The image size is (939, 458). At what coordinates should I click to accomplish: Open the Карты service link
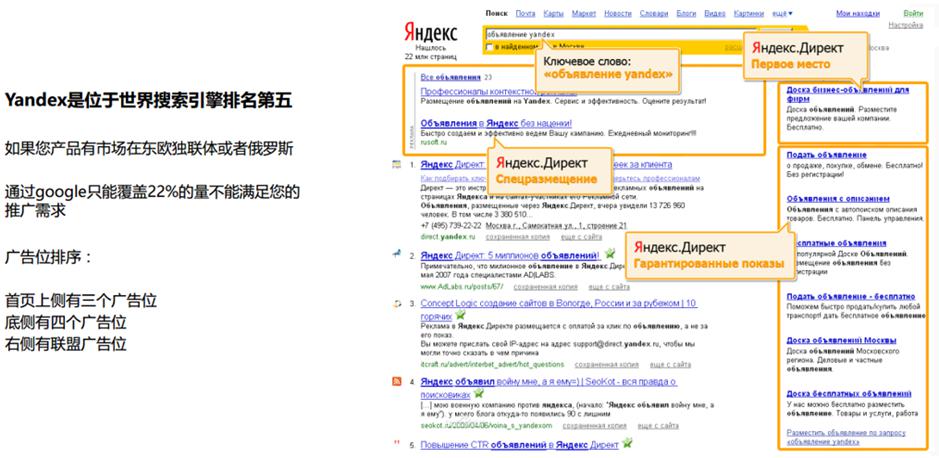pyautogui.click(x=553, y=13)
